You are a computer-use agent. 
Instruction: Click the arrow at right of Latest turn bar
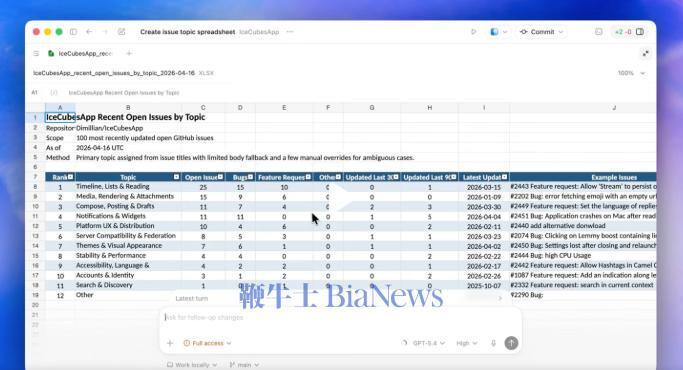pos(500,299)
